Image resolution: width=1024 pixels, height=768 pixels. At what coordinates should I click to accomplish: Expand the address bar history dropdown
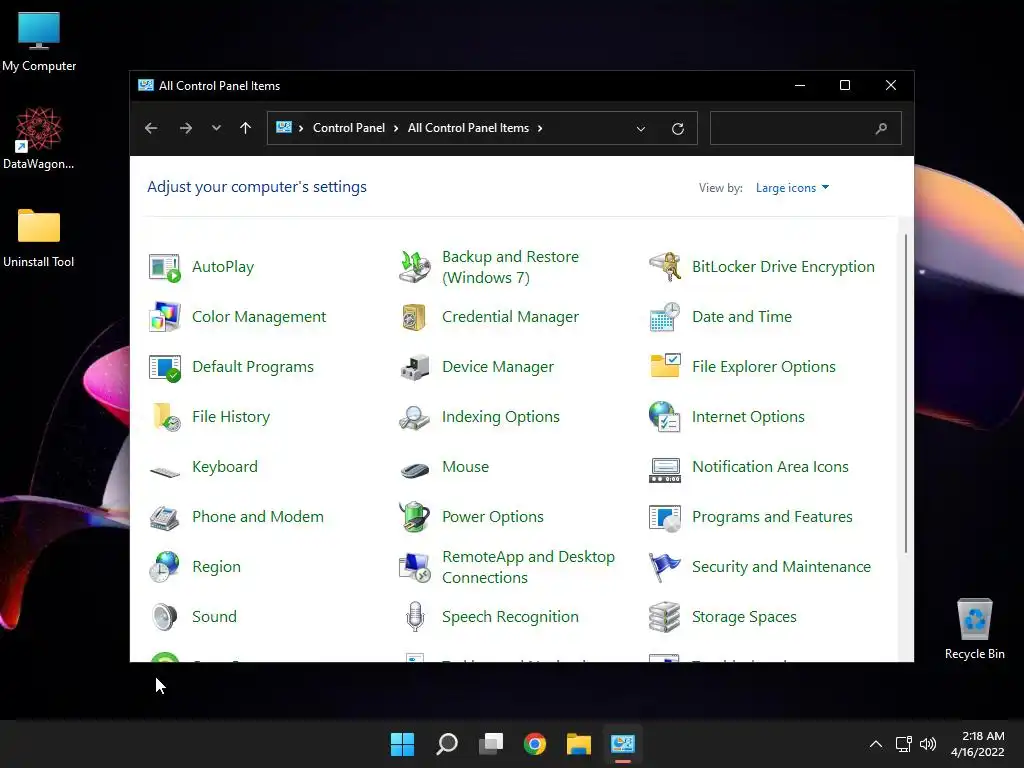(641, 129)
